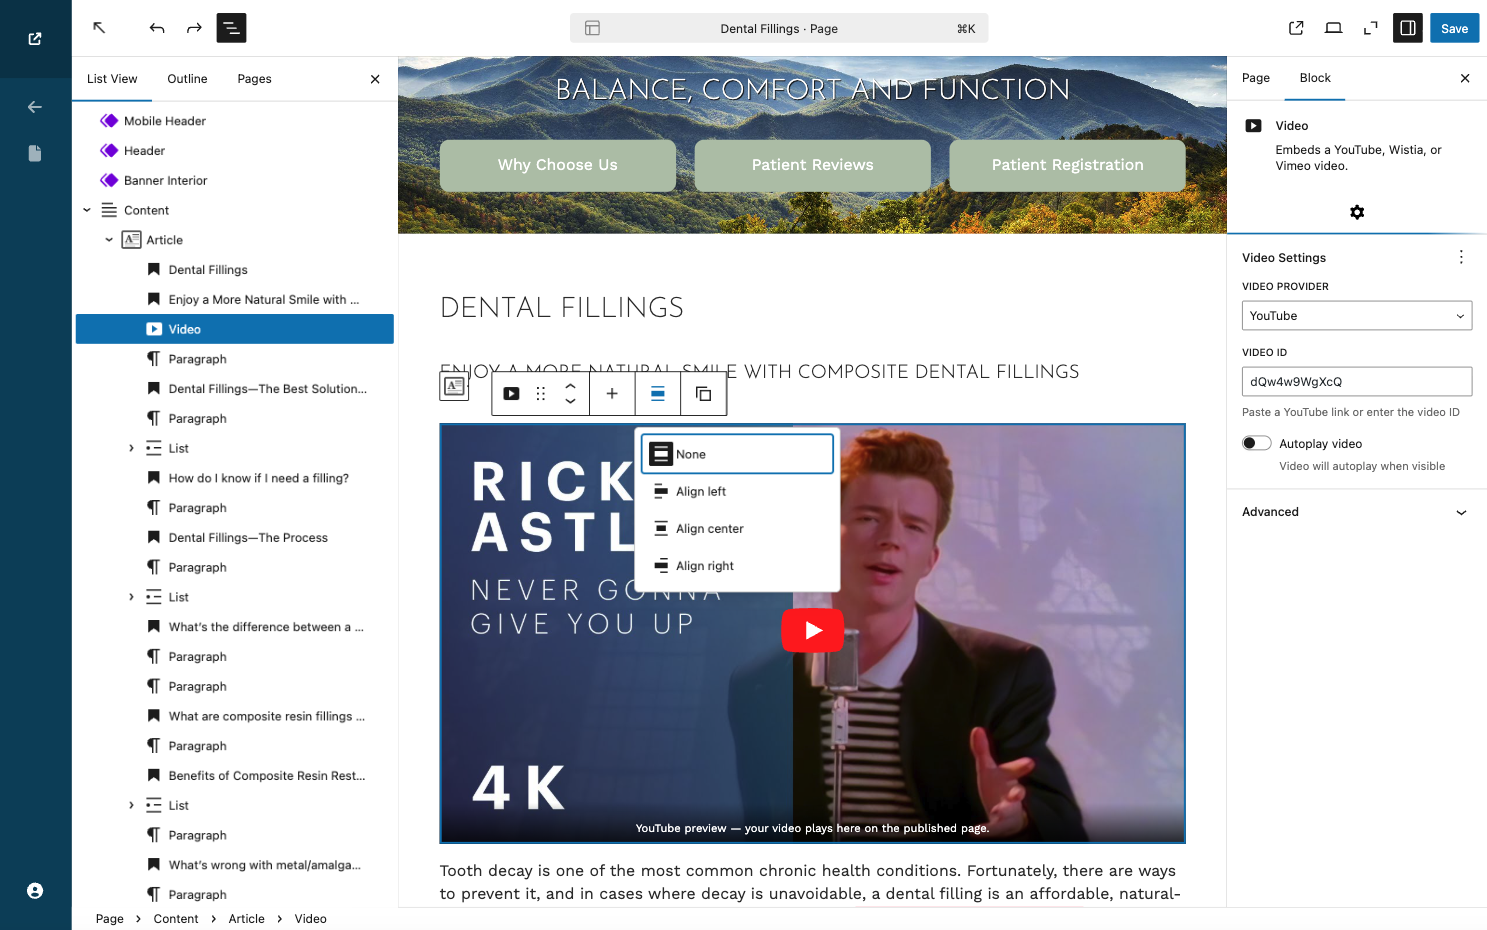Choose Align left from menu
The height and width of the screenshot is (930, 1487).
(x=737, y=491)
